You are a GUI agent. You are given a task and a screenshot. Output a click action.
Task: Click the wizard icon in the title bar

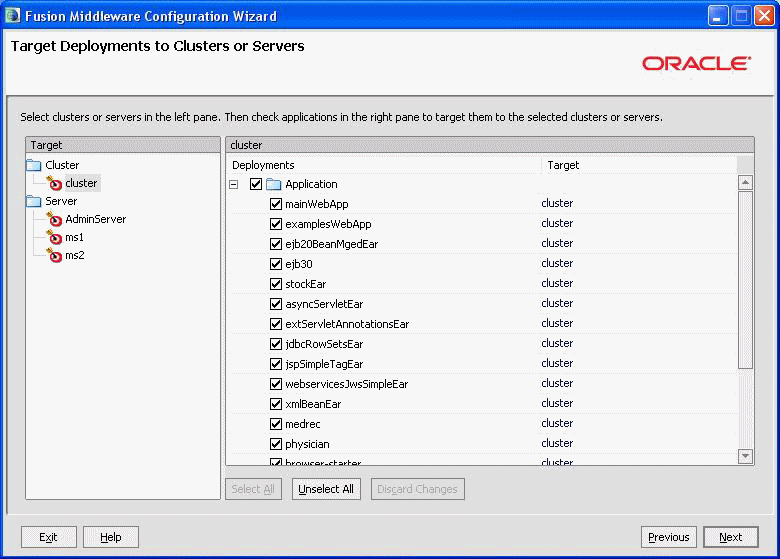(12, 16)
